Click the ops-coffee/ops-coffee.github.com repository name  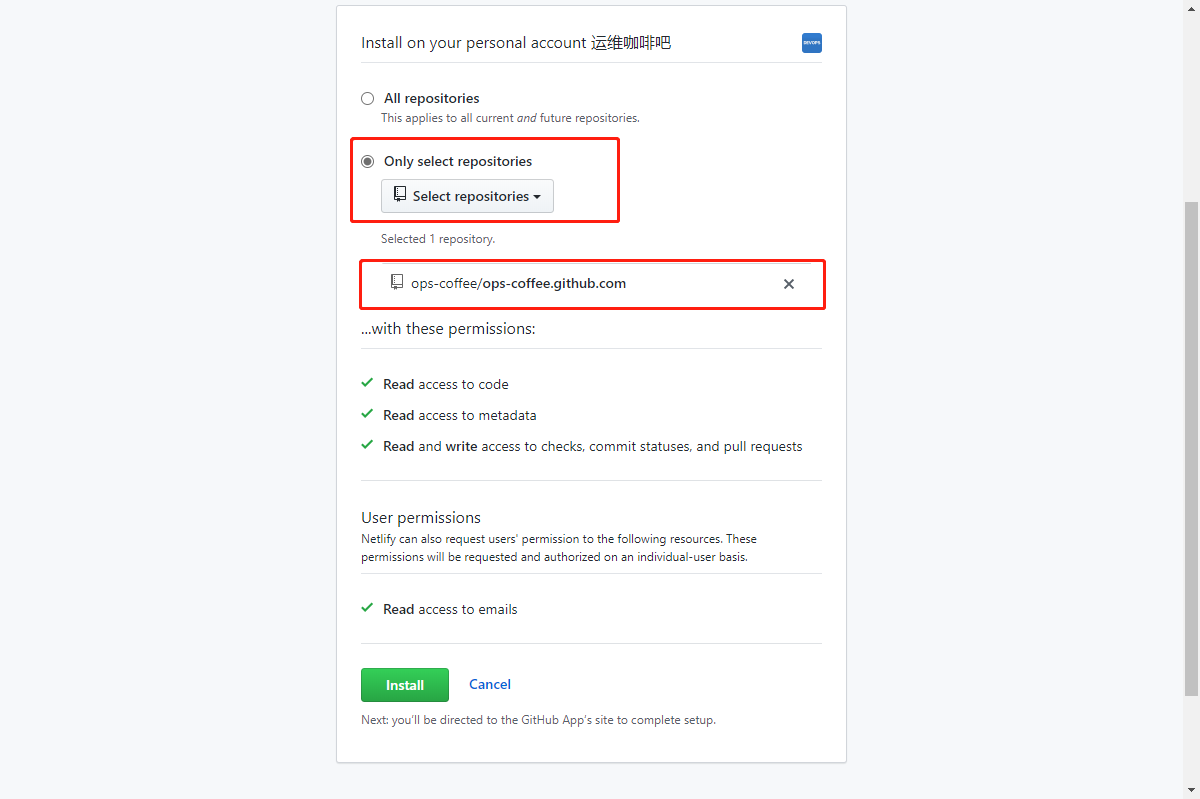518,283
